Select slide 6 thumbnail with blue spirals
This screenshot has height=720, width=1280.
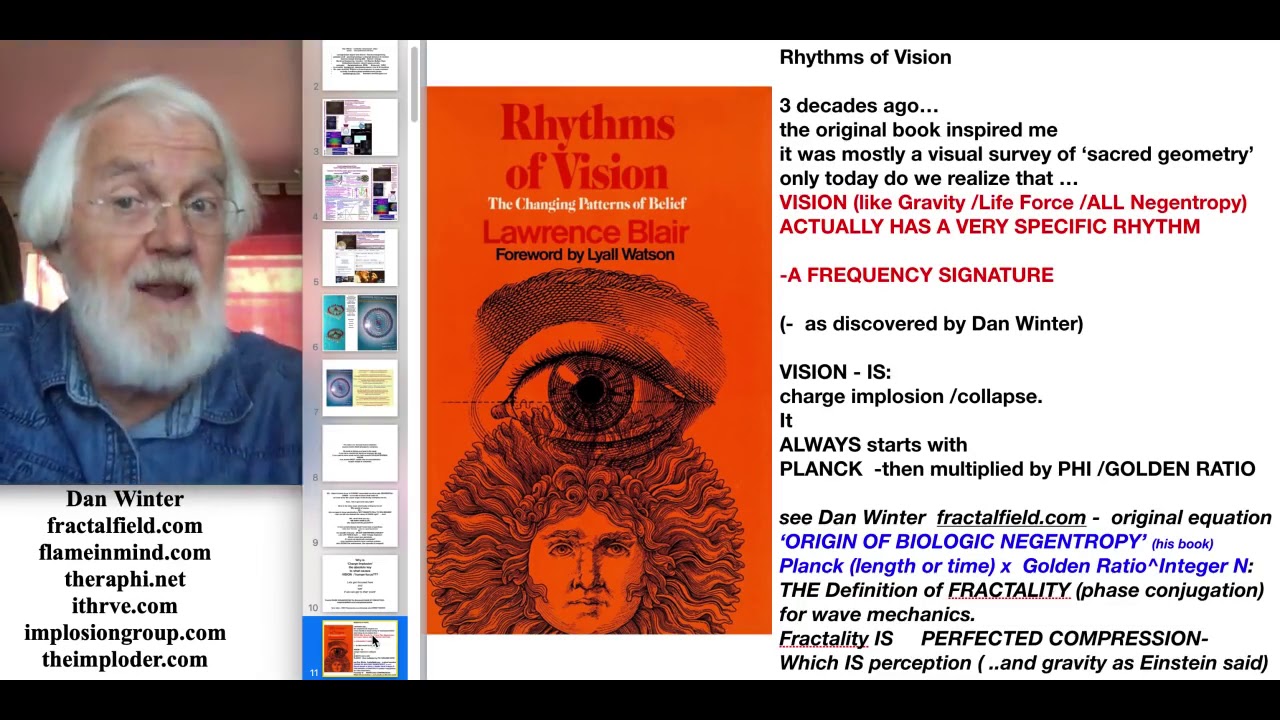tap(360, 322)
